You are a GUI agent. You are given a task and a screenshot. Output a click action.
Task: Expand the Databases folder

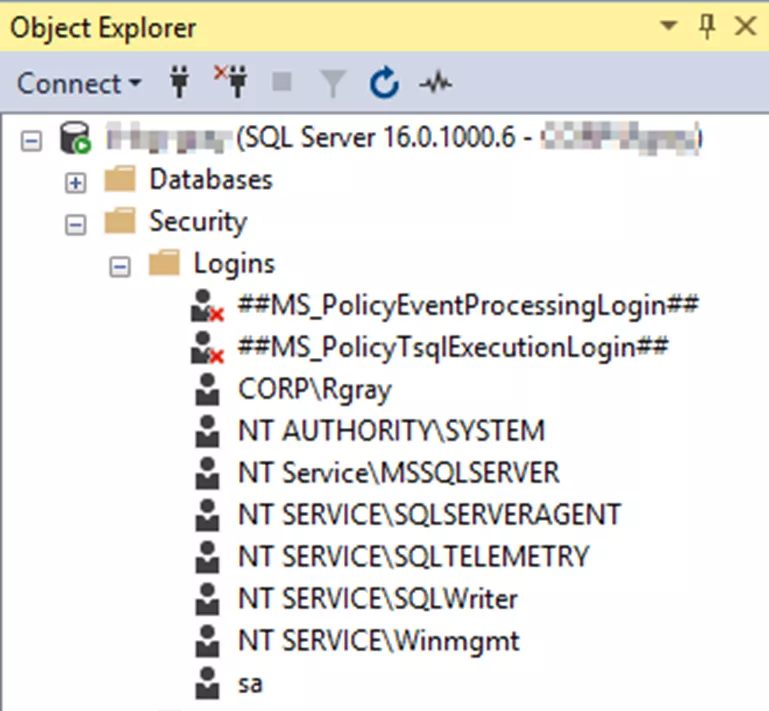point(76,183)
